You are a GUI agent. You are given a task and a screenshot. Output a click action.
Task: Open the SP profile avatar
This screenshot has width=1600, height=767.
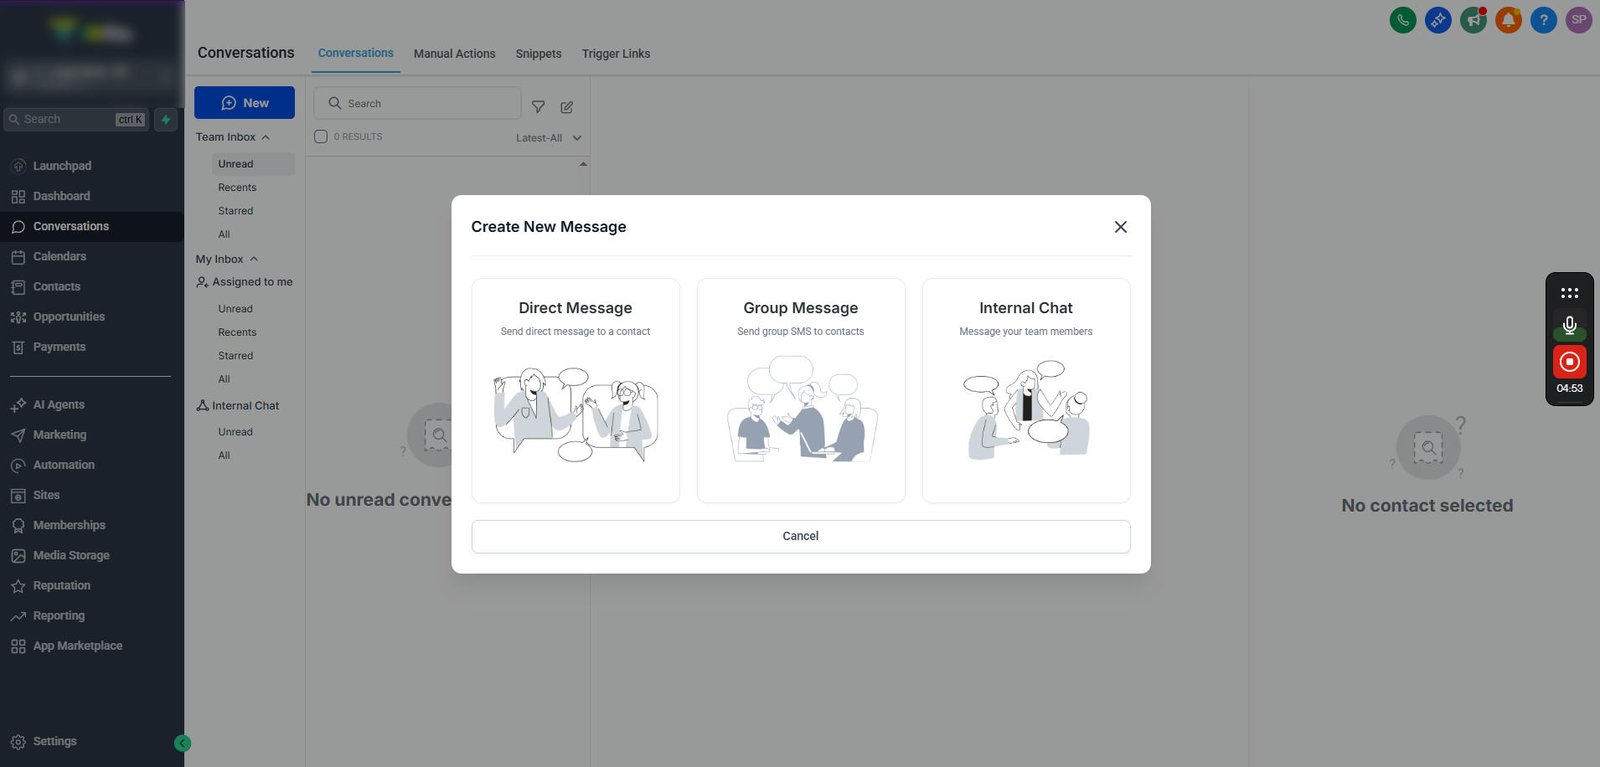1579,20
